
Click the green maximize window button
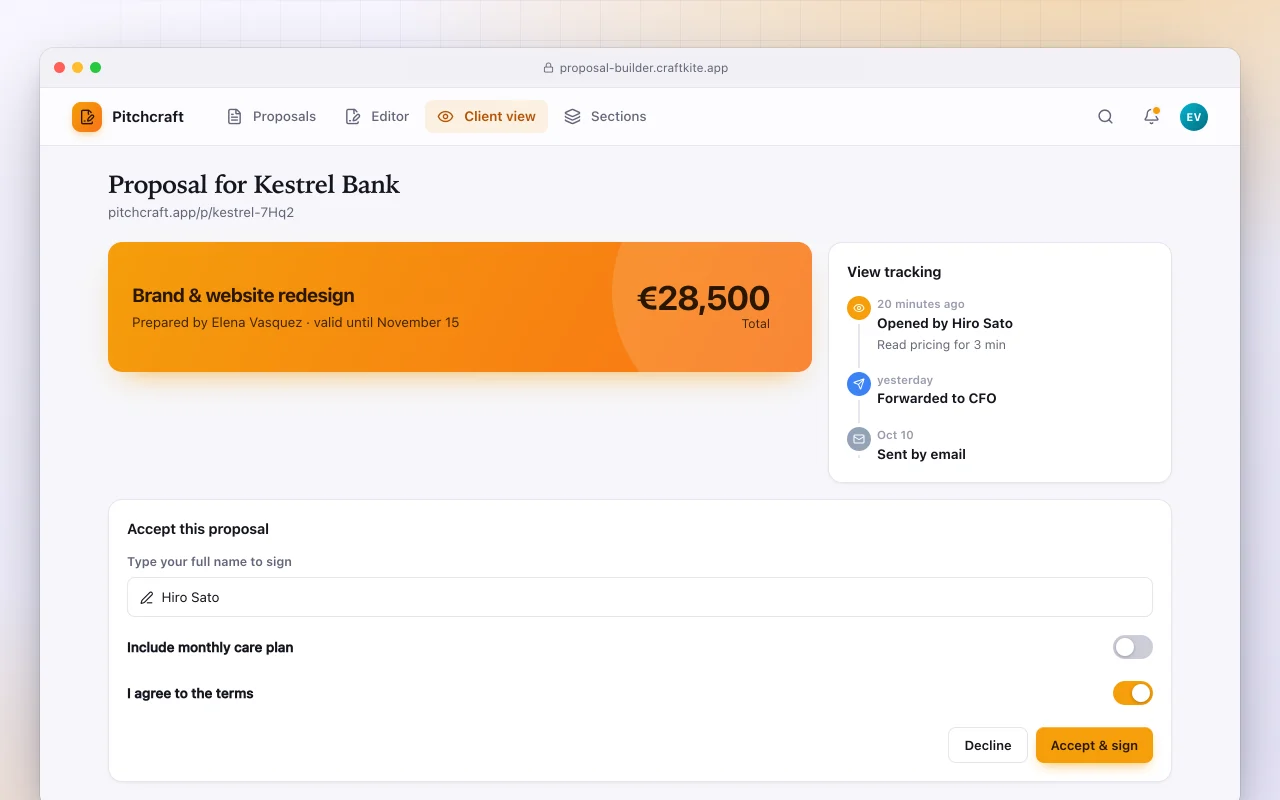click(96, 67)
